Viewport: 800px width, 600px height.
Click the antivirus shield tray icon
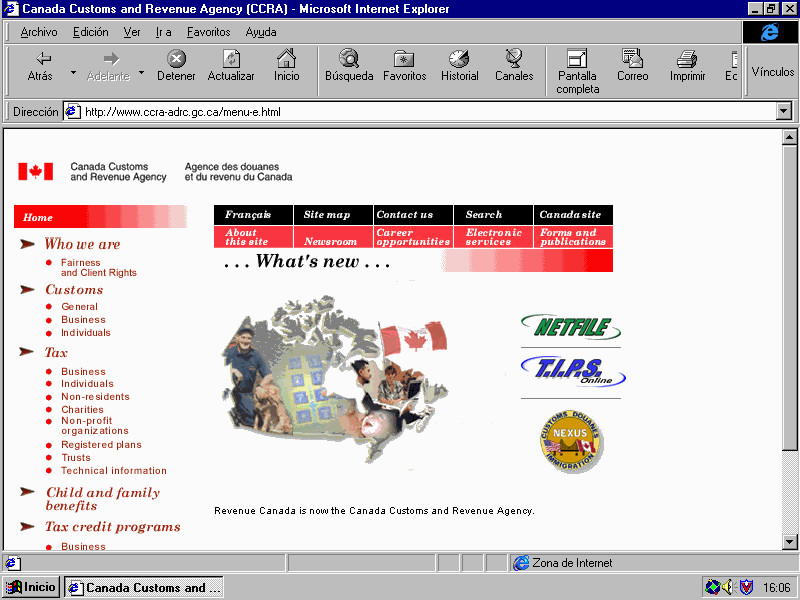coord(746,587)
